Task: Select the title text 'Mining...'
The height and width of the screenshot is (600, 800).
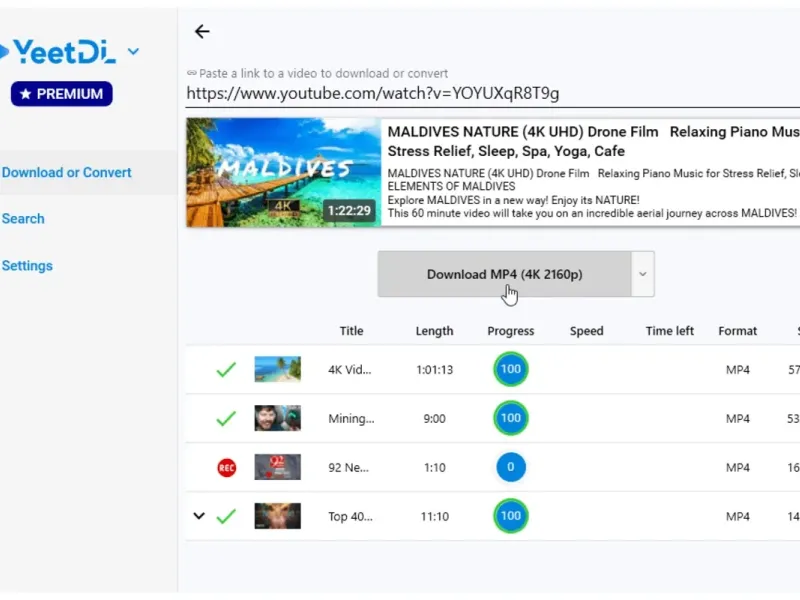Action: click(x=351, y=419)
